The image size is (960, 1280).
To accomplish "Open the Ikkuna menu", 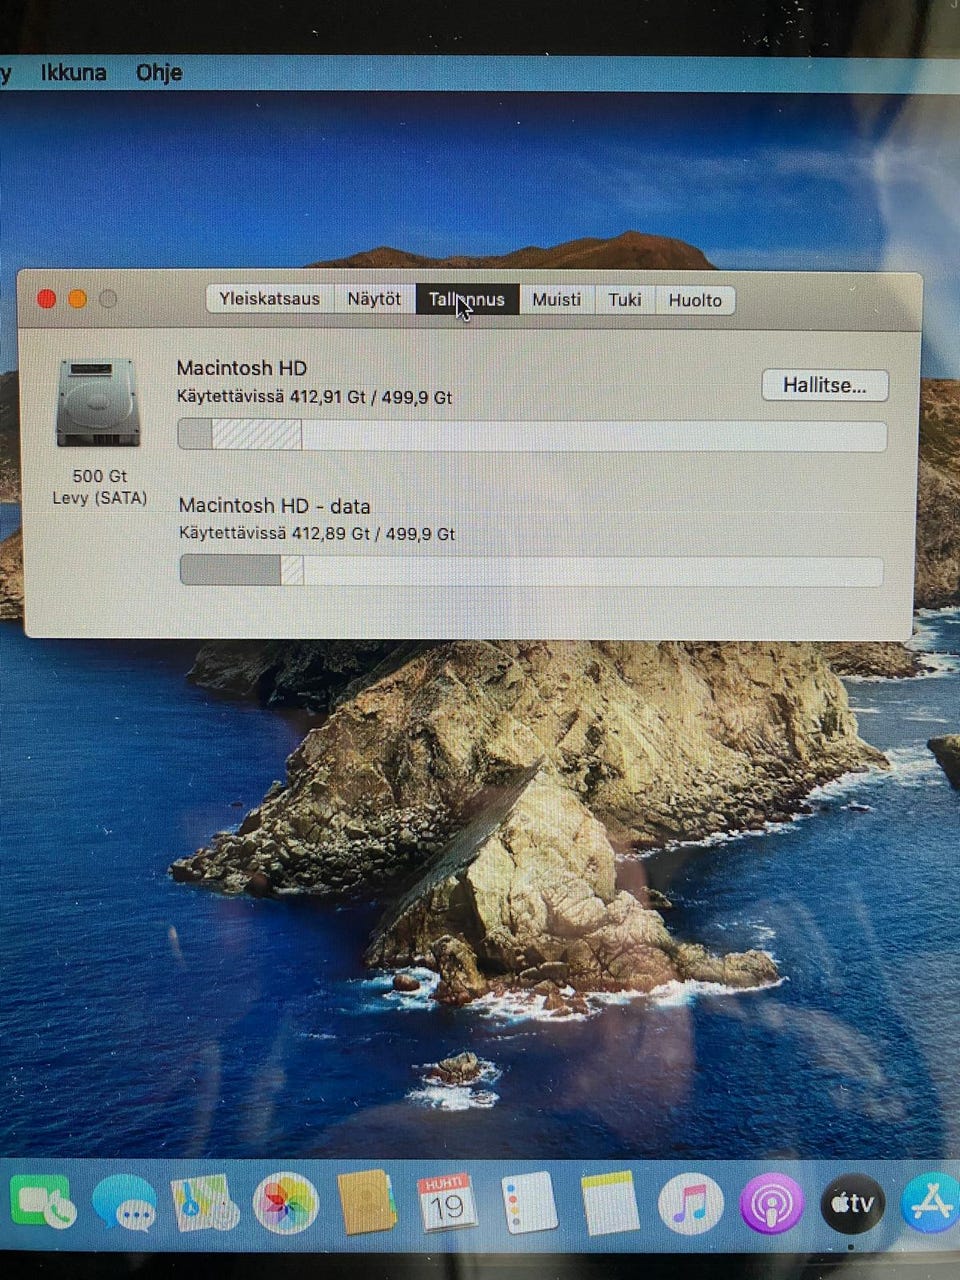I will 73,73.
